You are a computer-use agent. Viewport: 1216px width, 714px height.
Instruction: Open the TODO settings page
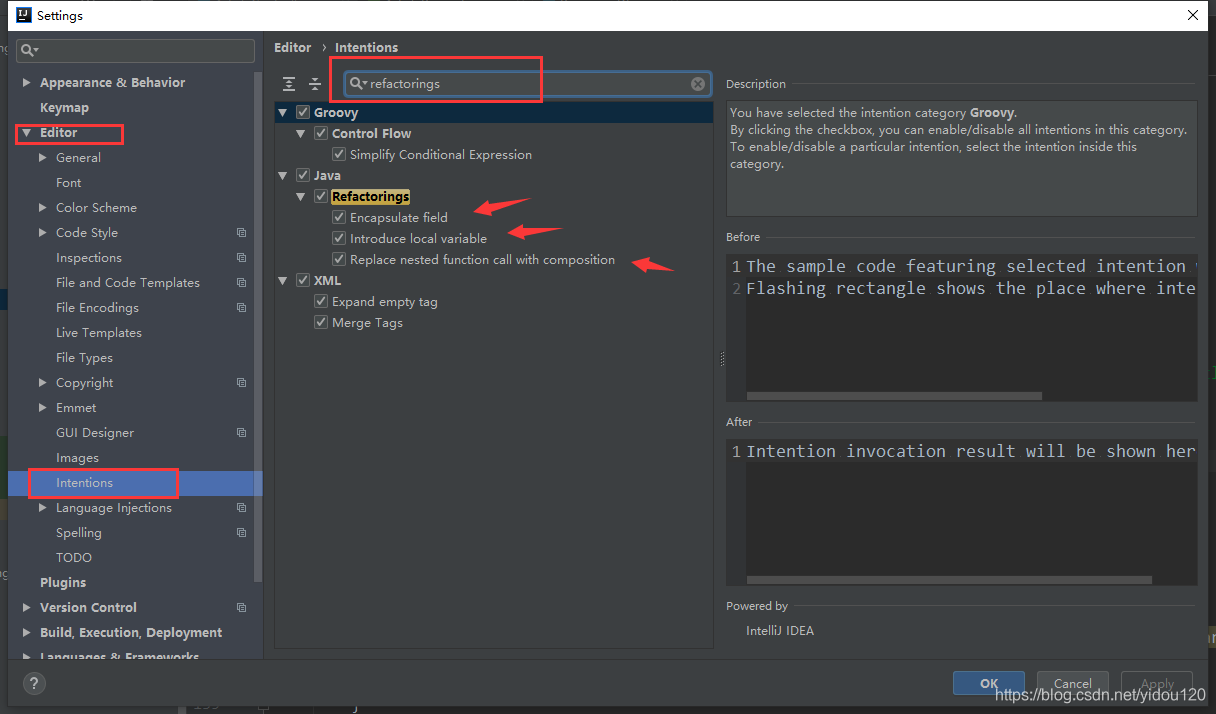74,558
